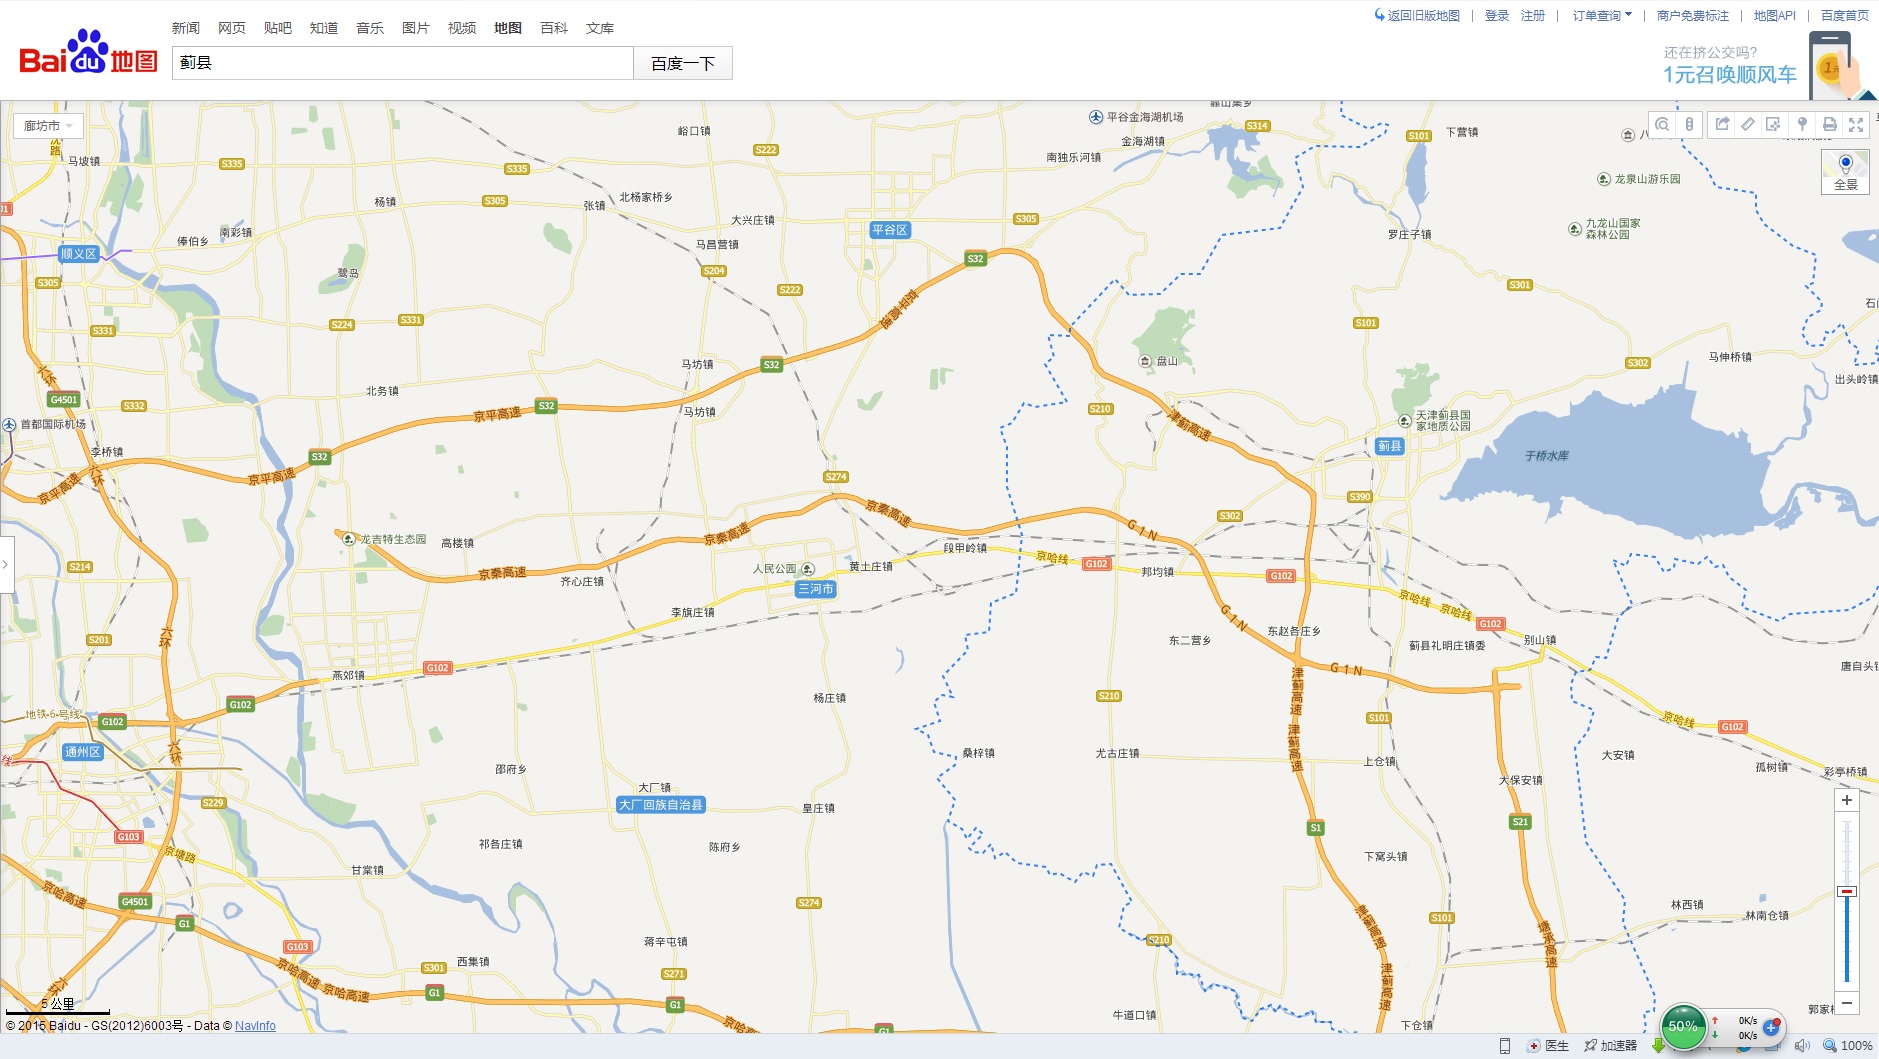Open the 音乐 tab
This screenshot has height=1059, width=1879.
[x=370, y=28]
